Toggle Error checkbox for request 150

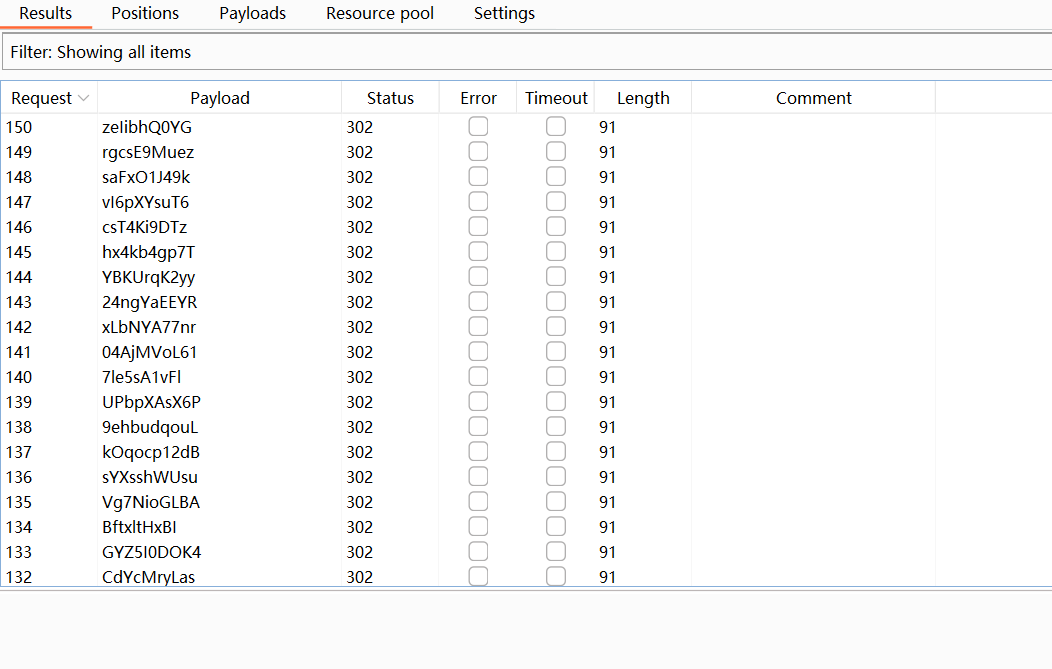click(478, 127)
